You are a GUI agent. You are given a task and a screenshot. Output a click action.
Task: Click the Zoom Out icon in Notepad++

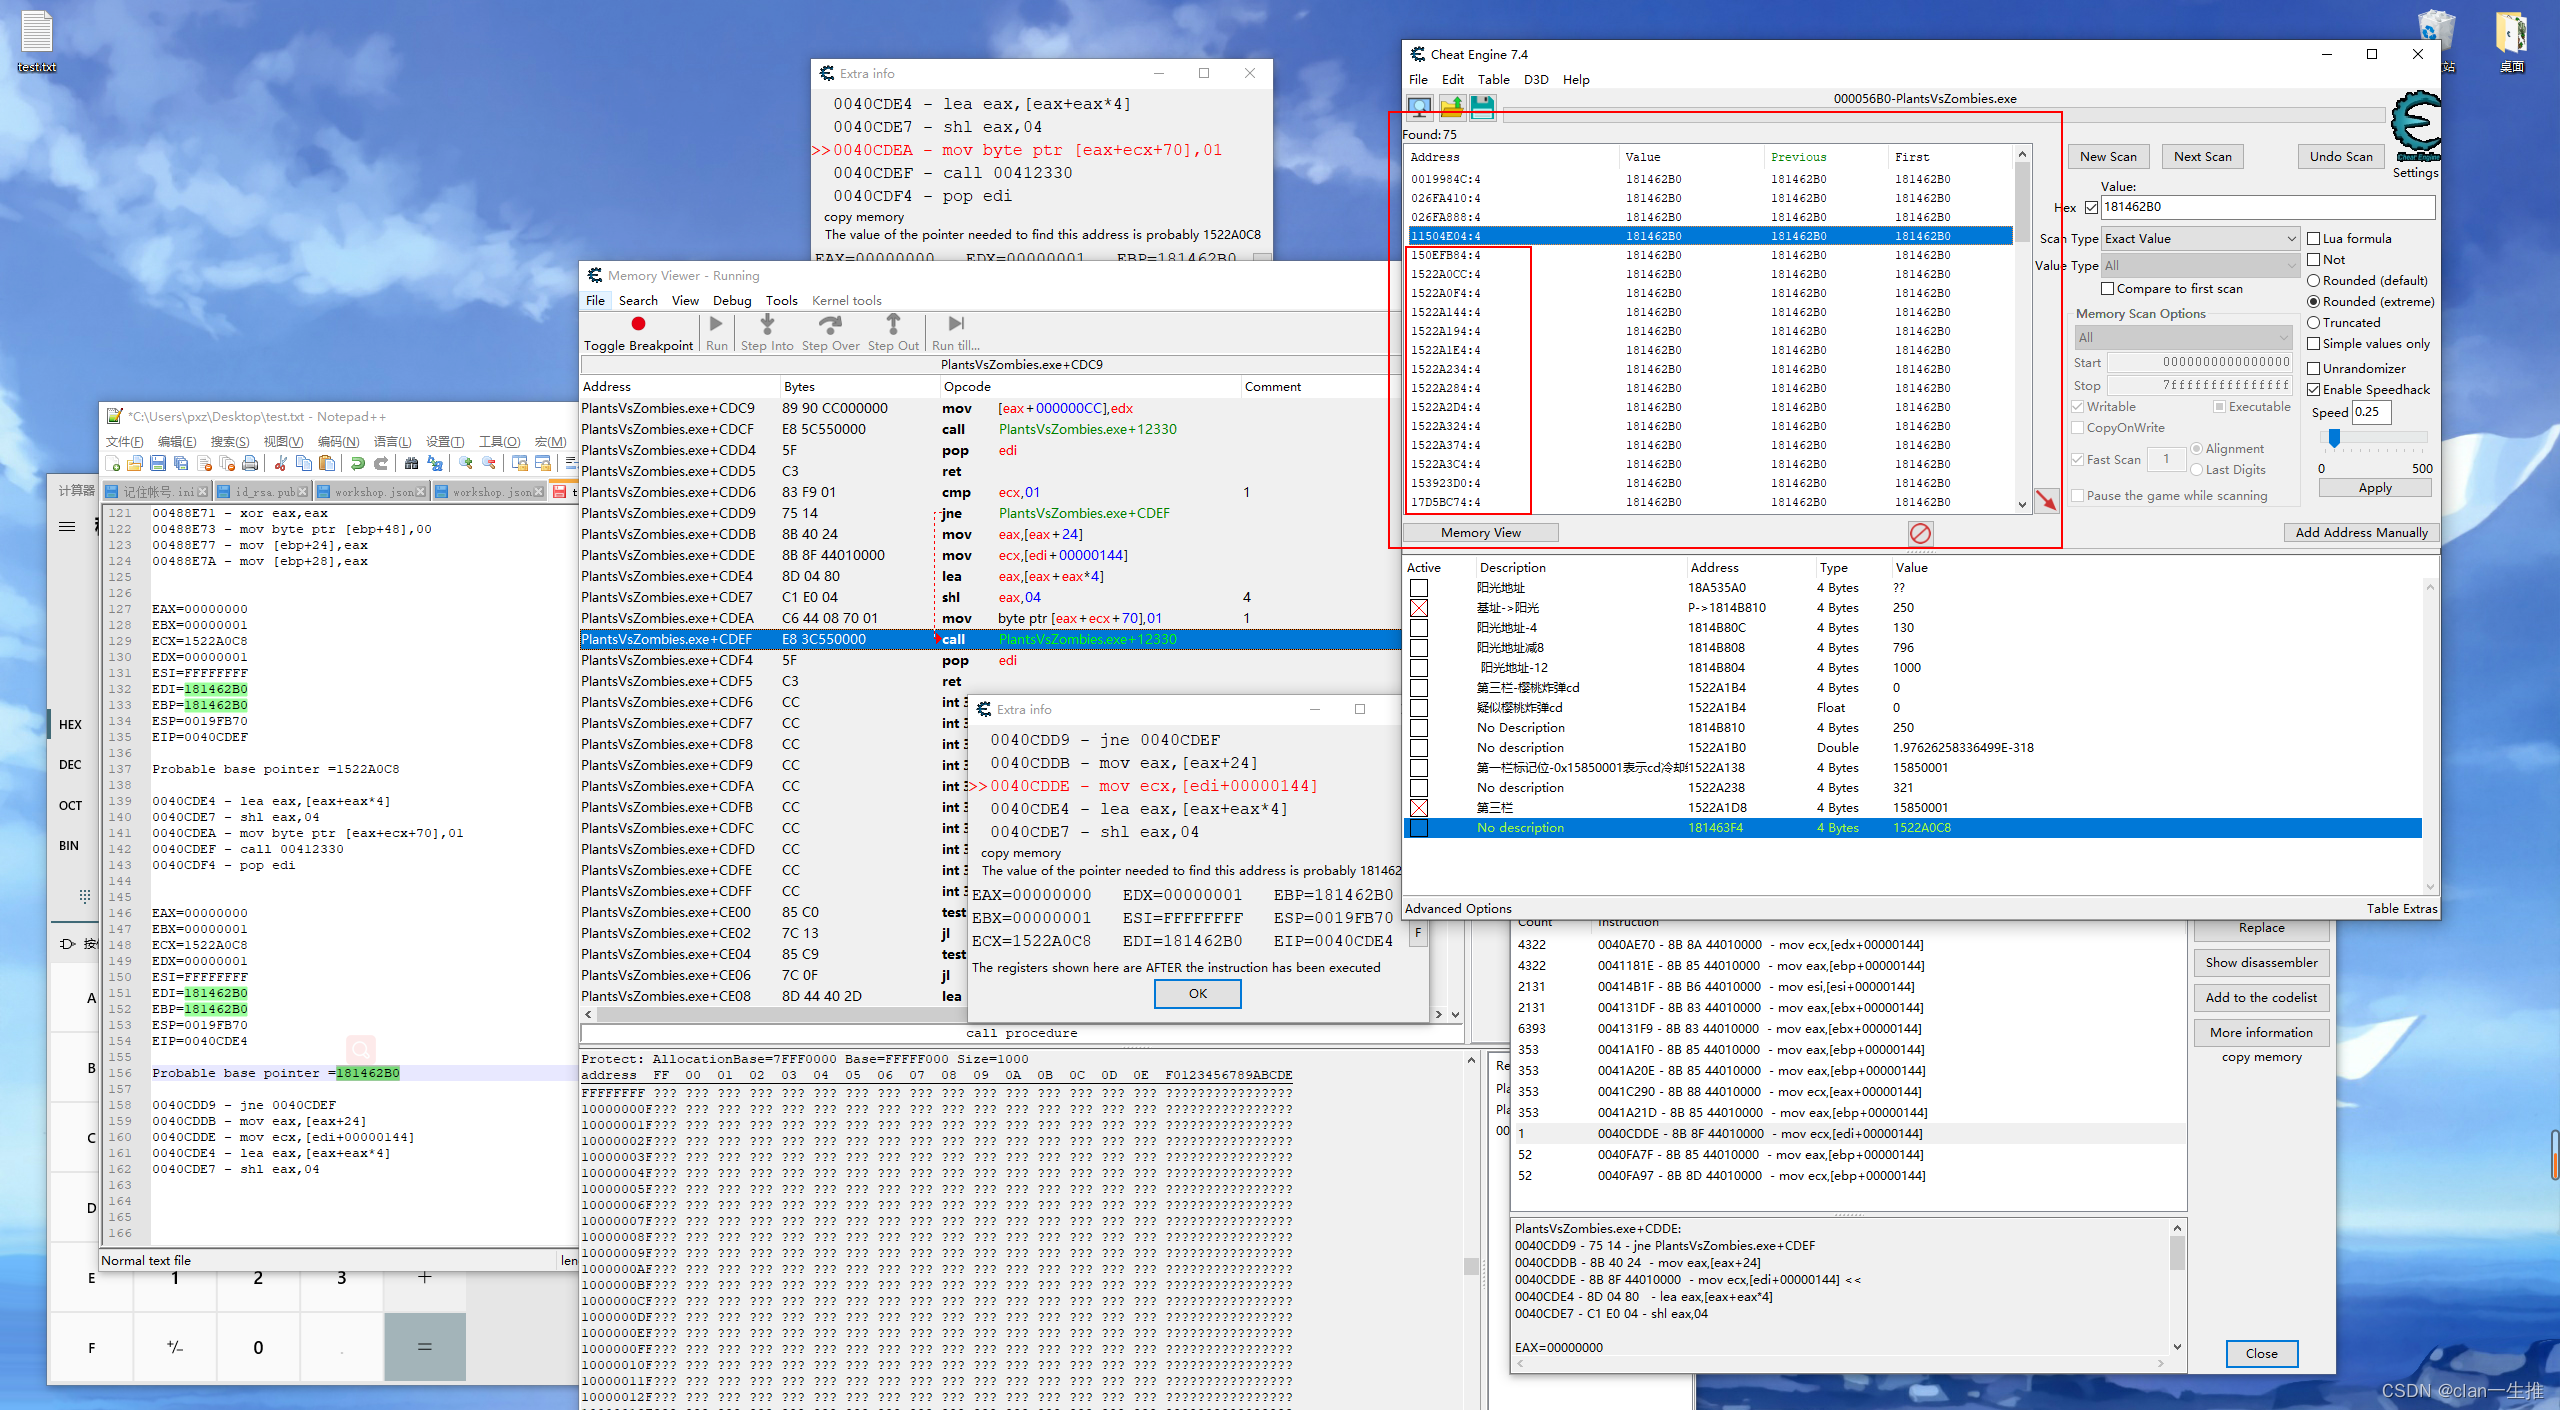pyautogui.click(x=489, y=463)
